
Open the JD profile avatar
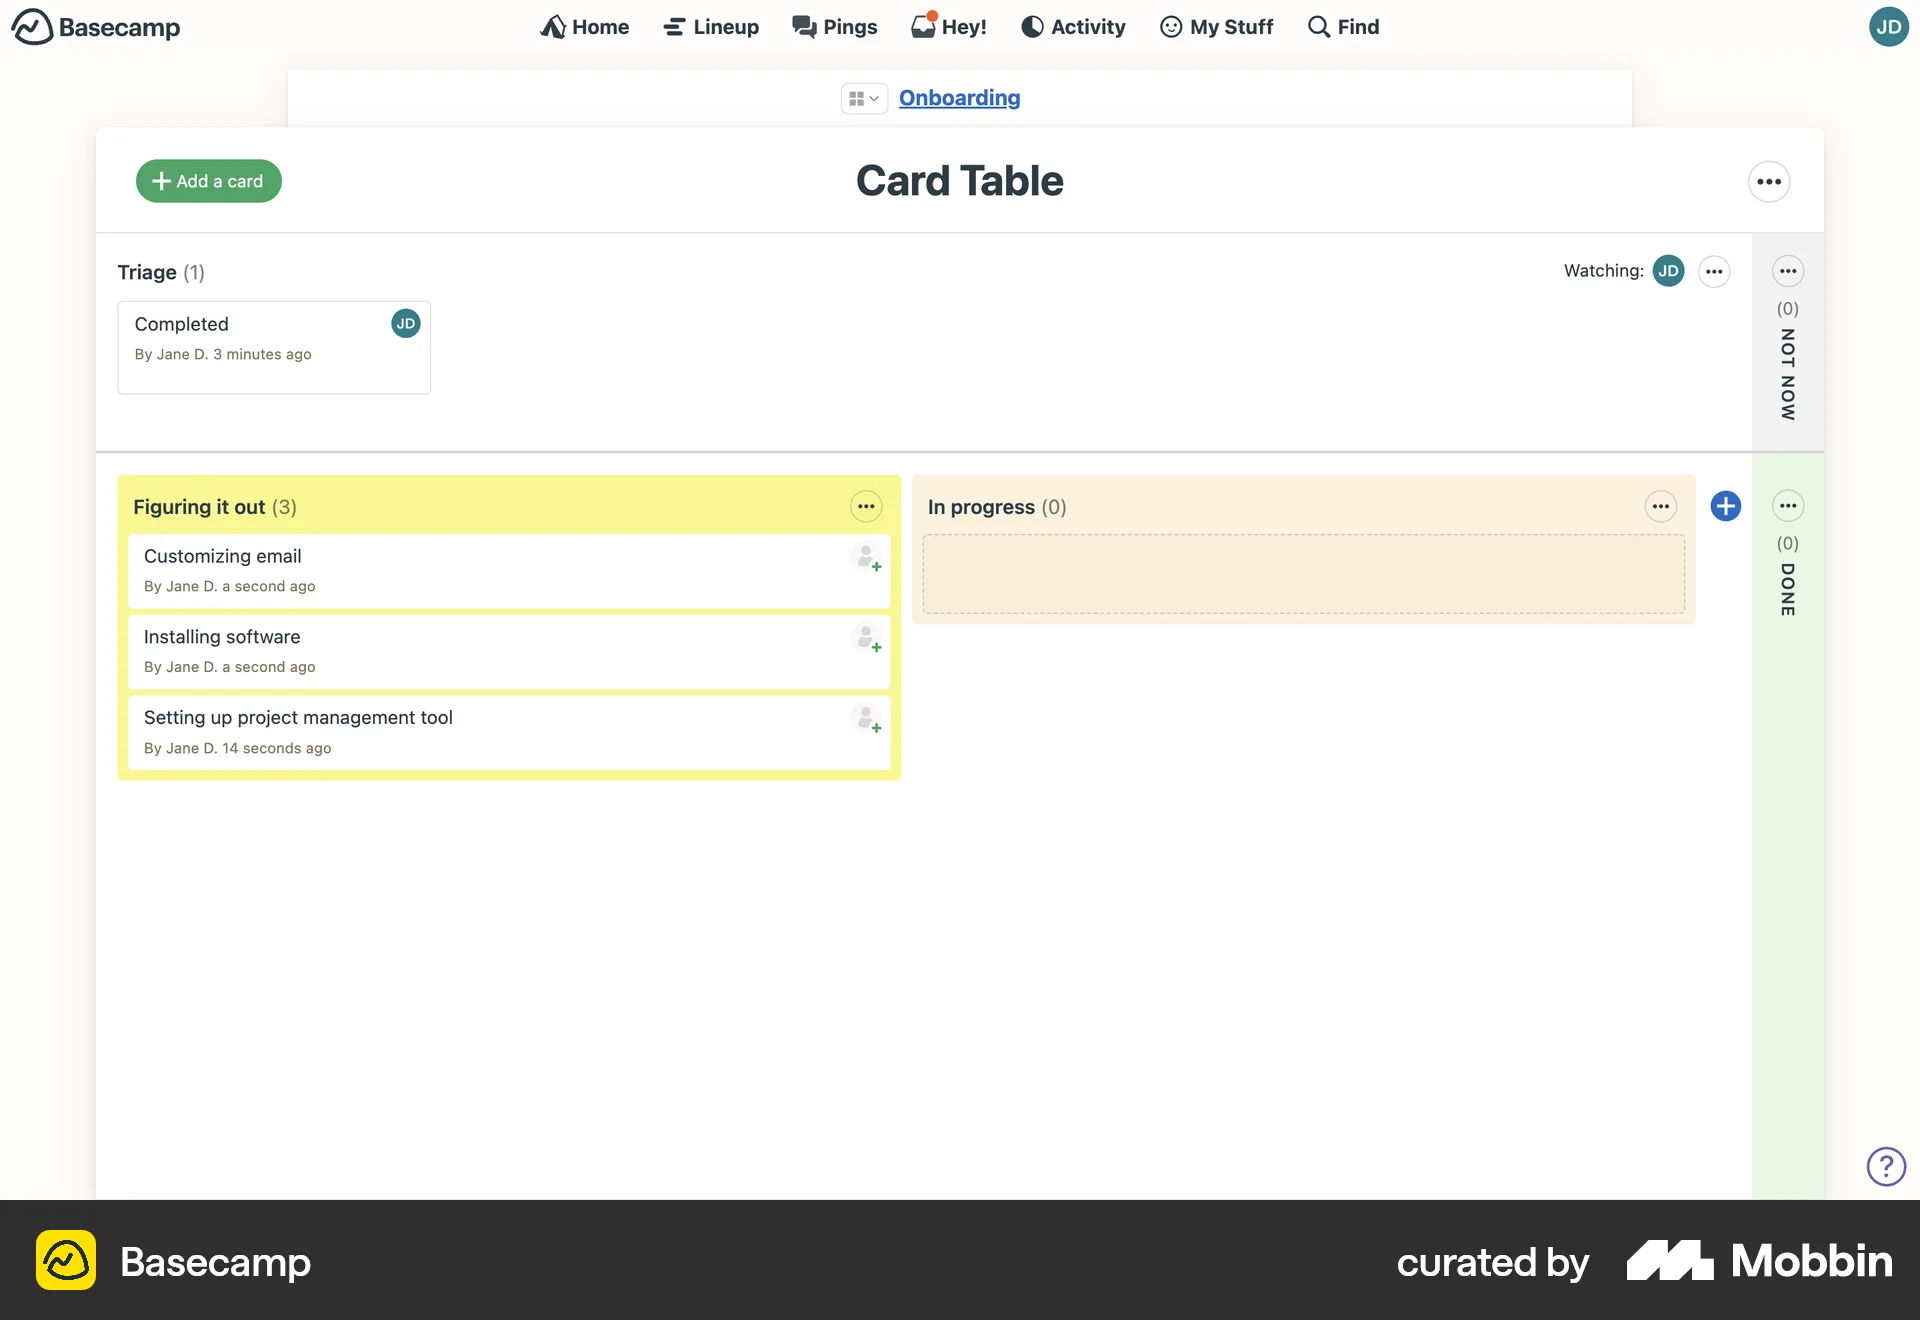pos(1889,26)
